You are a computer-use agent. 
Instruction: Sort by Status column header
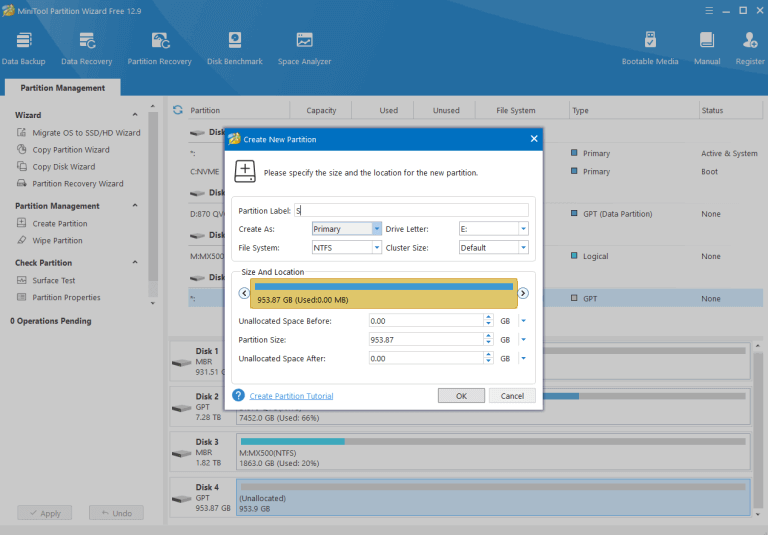pos(730,110)
